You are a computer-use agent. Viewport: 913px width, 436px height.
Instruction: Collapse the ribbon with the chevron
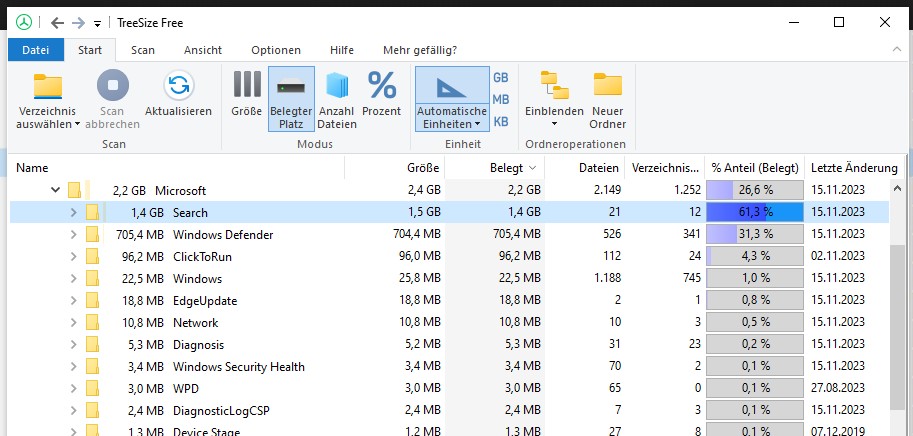897,49
